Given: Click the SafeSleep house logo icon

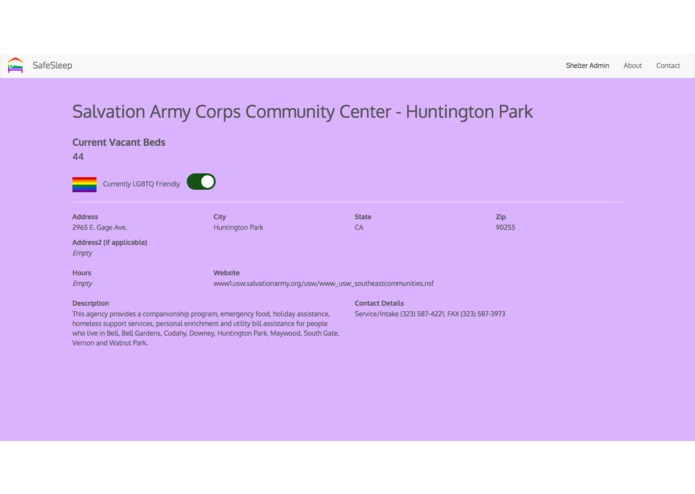Looking at the screenshot, I should click(x=16, y=65).
